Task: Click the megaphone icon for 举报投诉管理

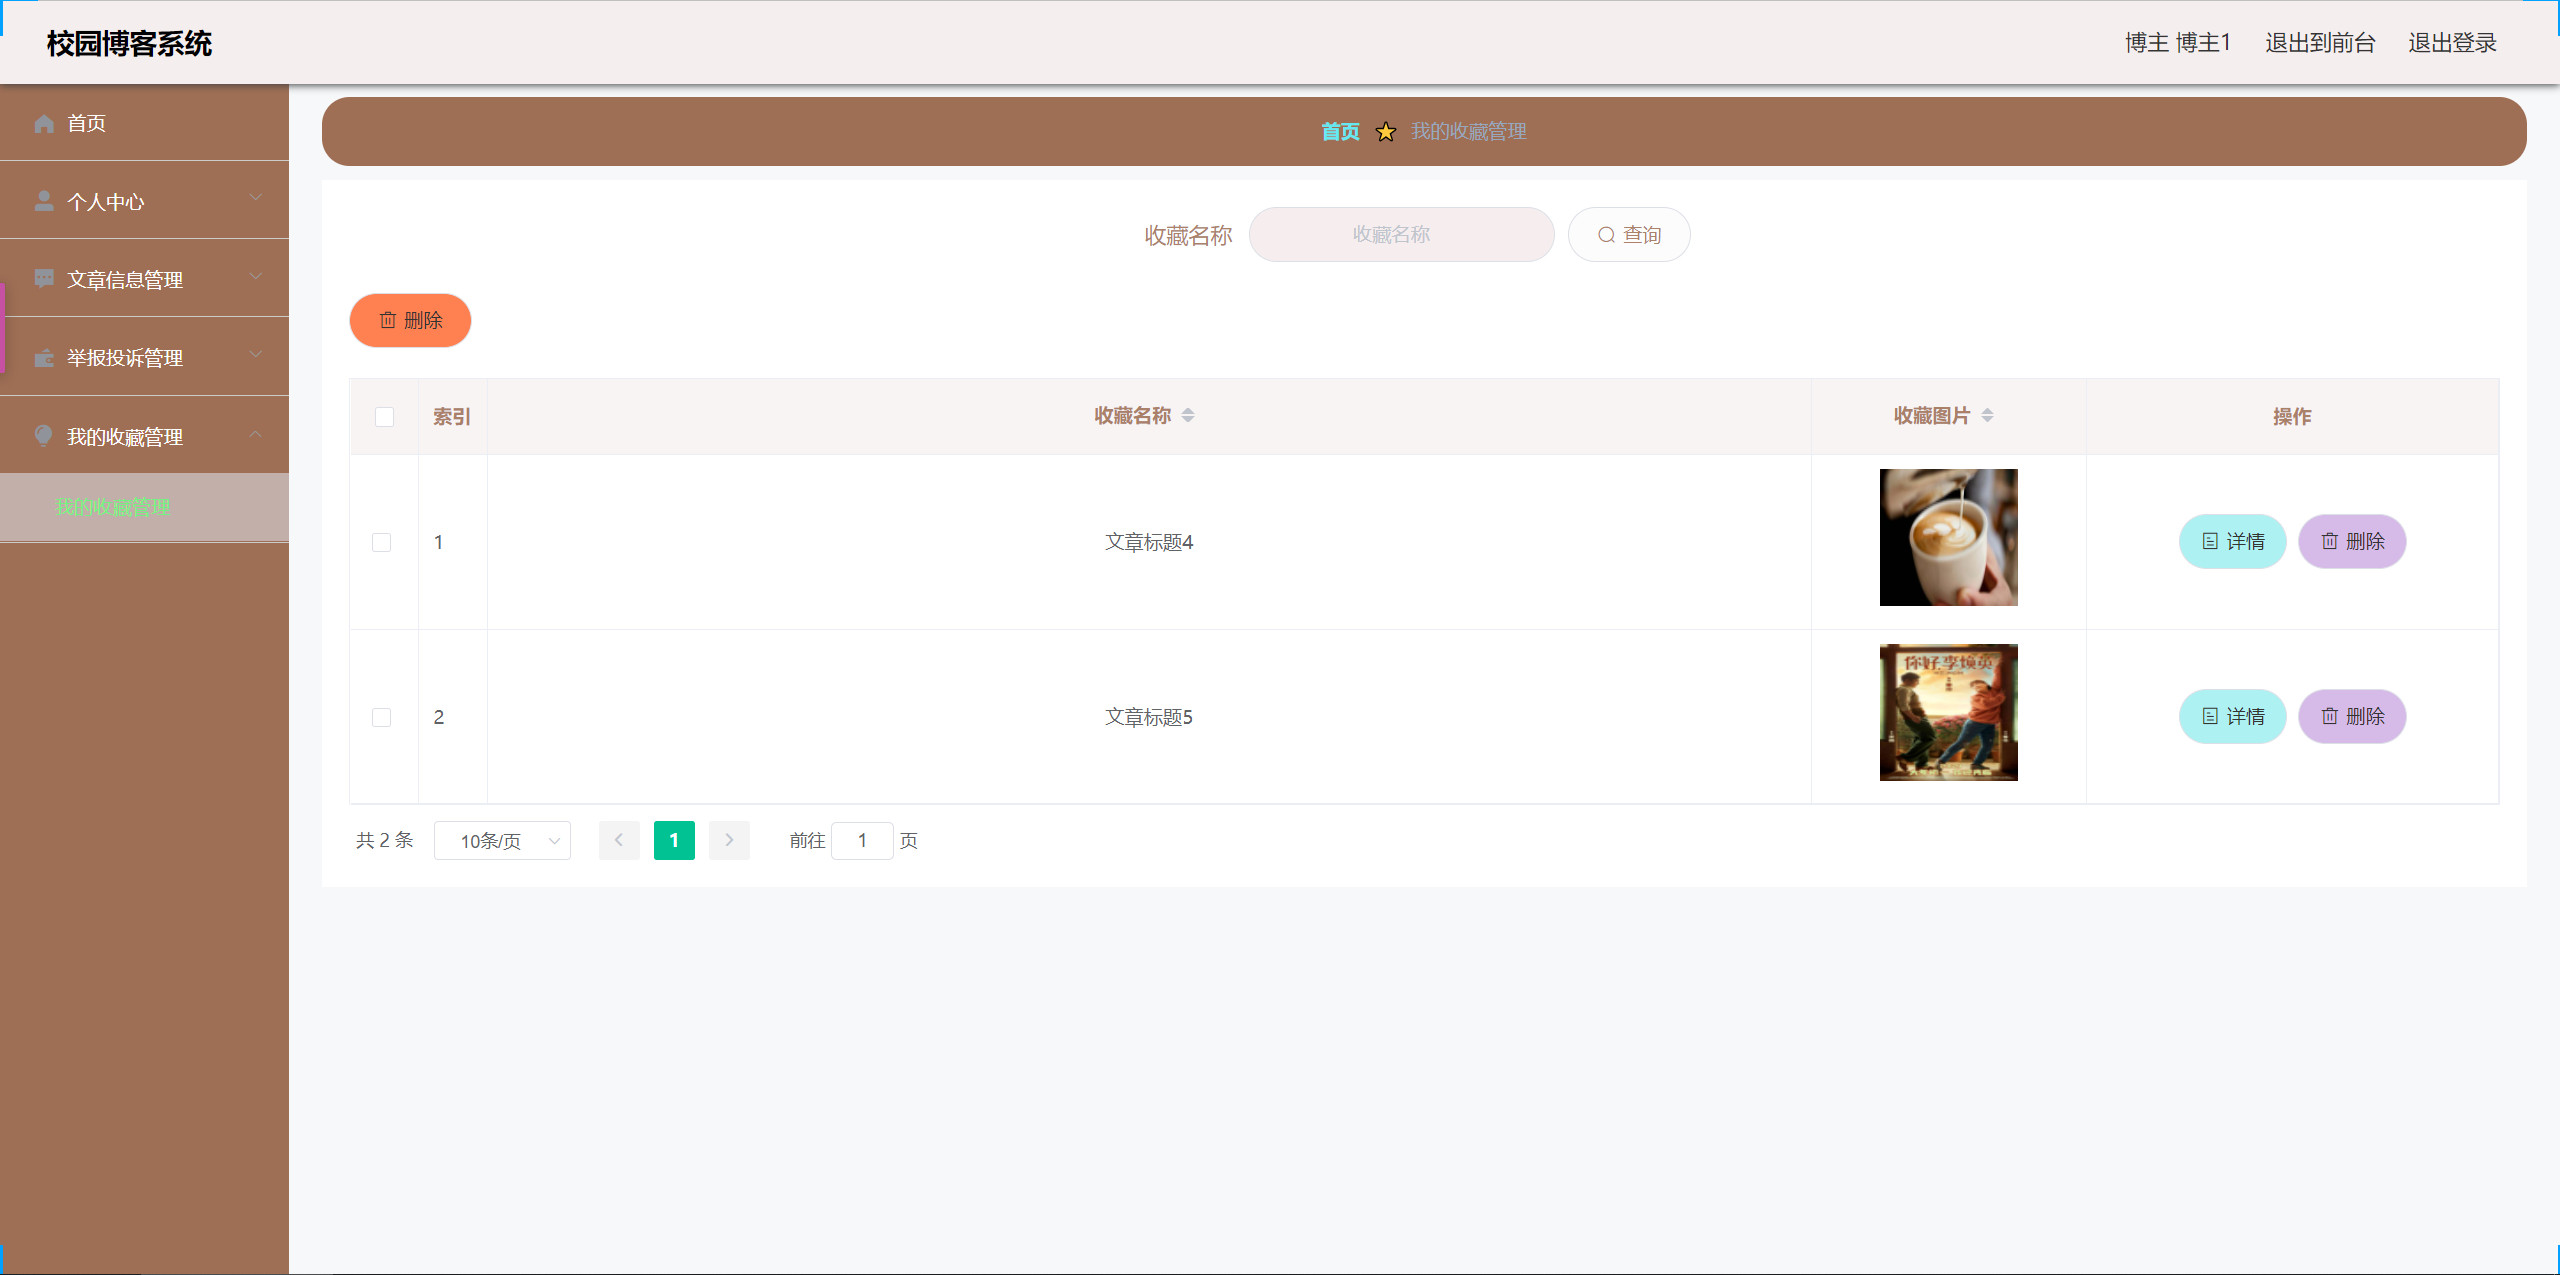Action: tap(44, 357)
